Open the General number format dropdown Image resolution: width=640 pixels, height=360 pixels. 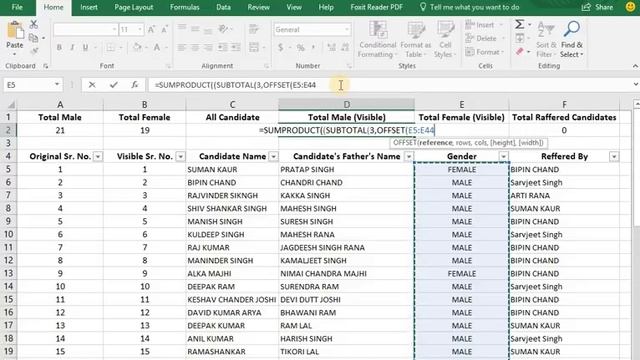(x=347, y=29)
